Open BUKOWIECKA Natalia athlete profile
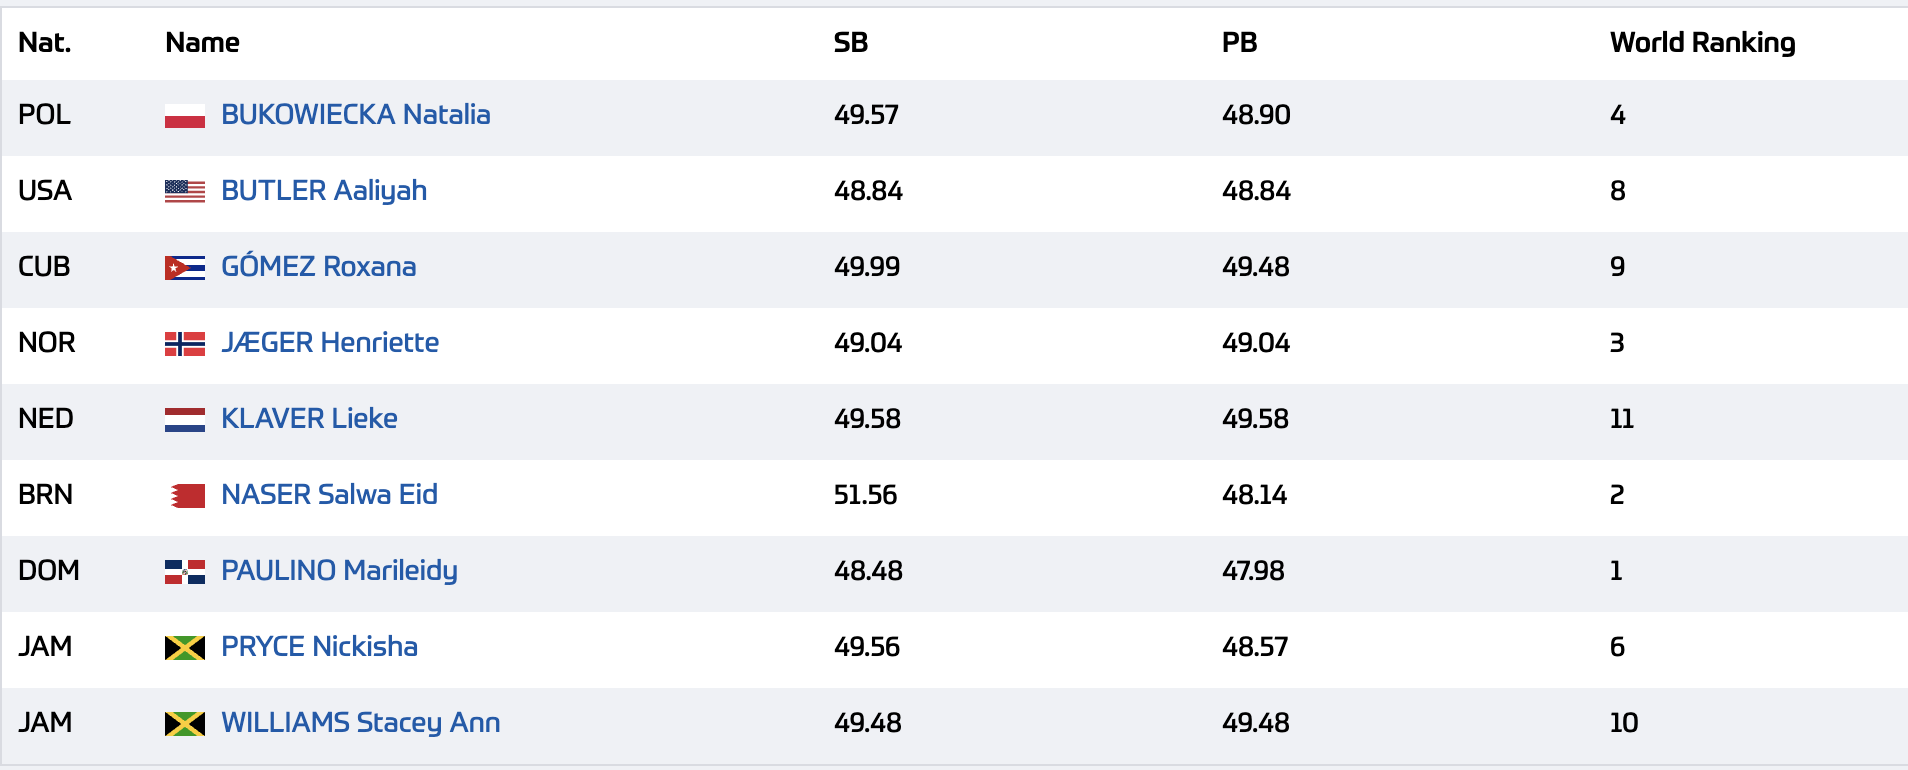This screenshot has height=770, width=1908. [x=356, y=114]
